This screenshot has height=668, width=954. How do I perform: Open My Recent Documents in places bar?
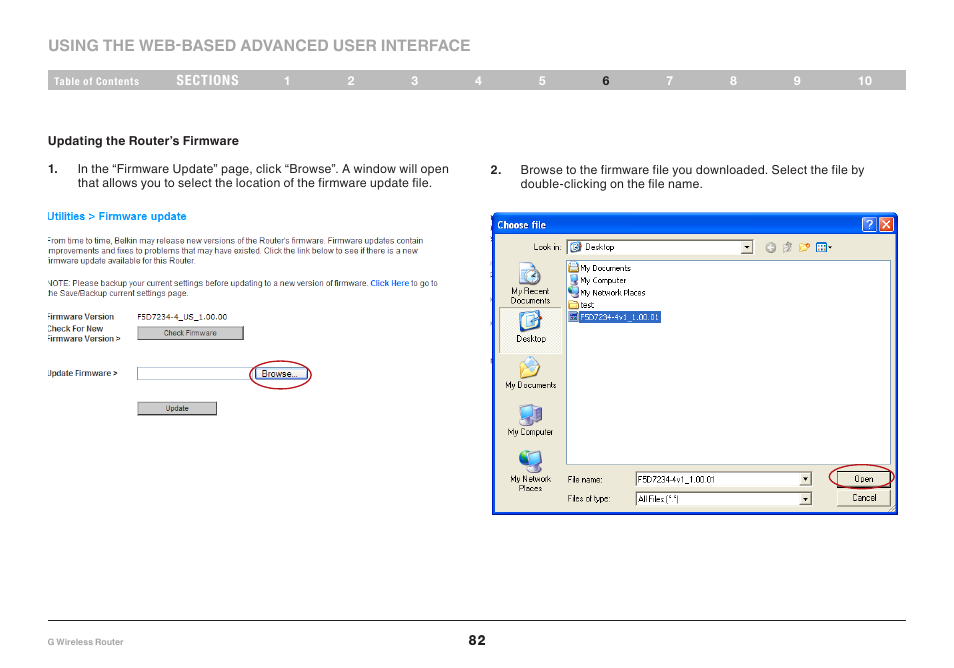pos(530,284)
